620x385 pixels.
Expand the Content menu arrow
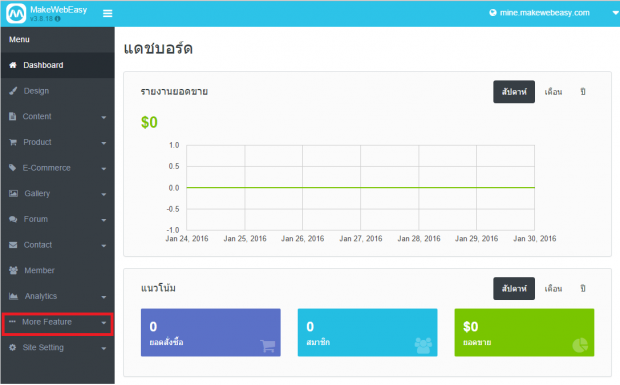(x=104, y=117)
